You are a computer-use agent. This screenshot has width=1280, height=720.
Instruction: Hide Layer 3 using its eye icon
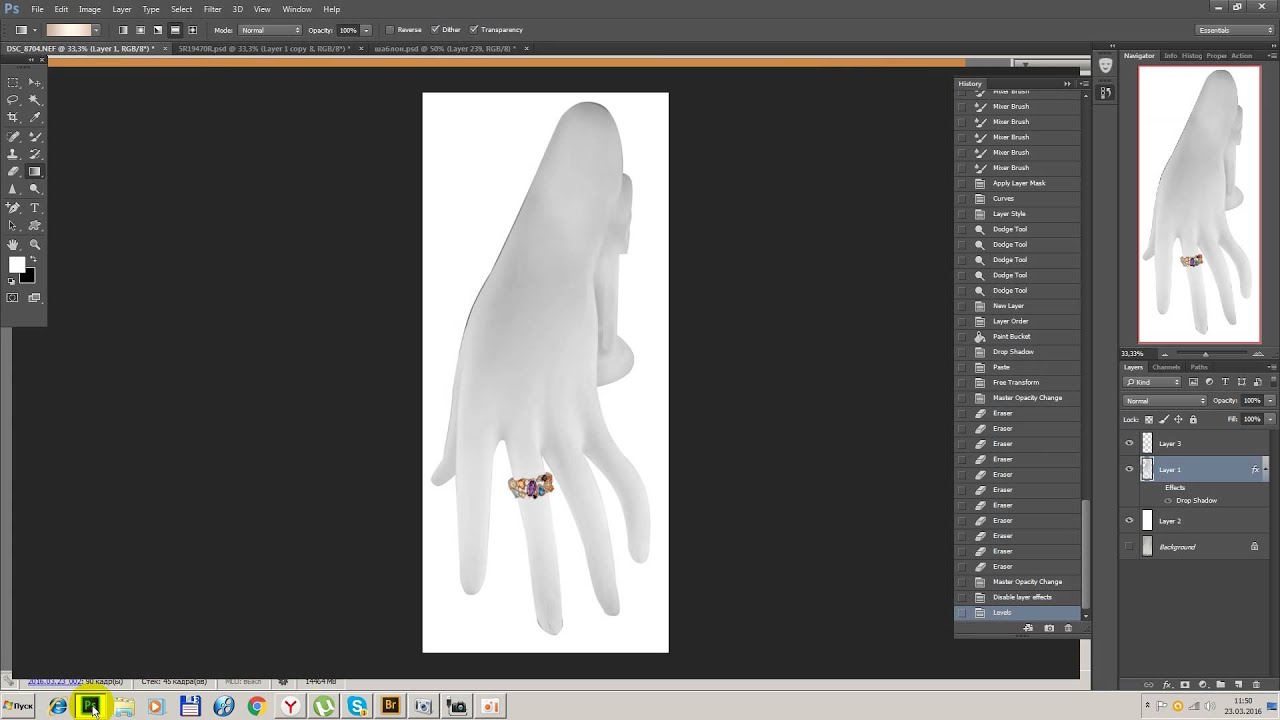(x=1129, y=443)
